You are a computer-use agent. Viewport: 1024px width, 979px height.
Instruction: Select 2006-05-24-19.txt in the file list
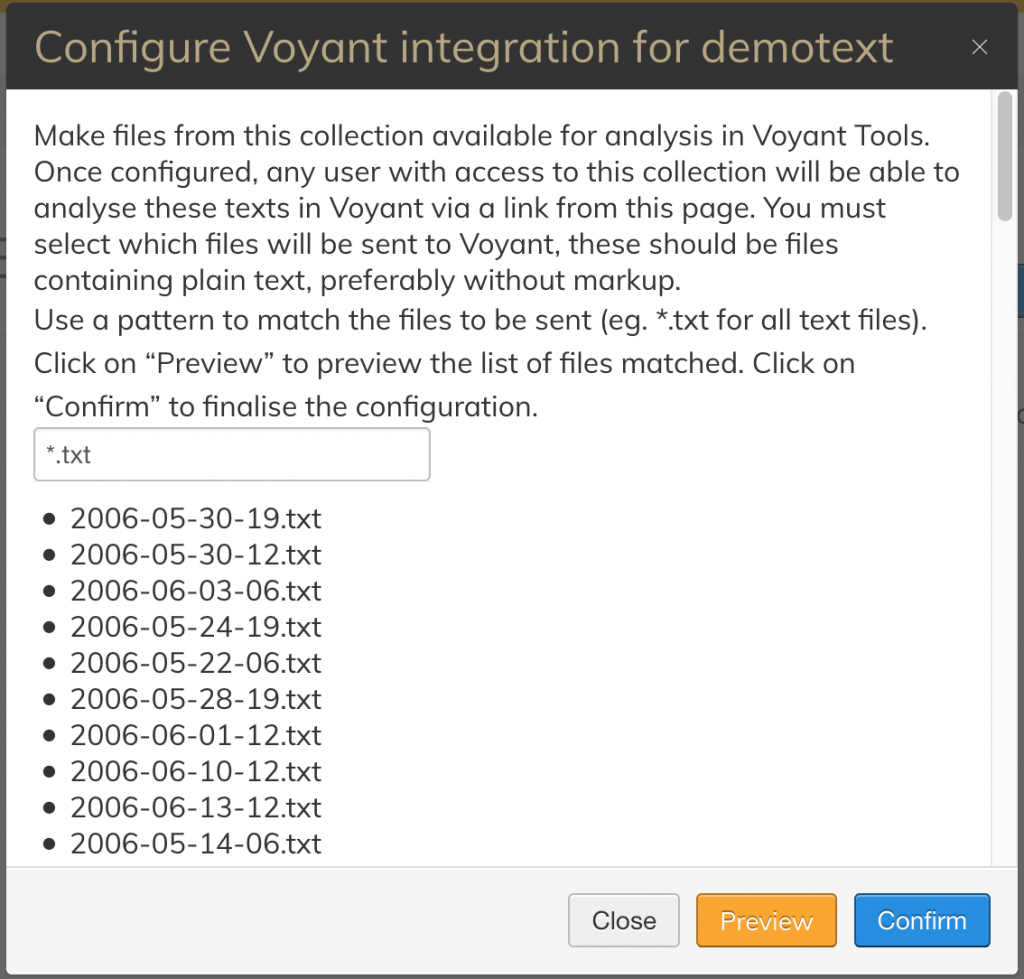click(x=196, y=627)
